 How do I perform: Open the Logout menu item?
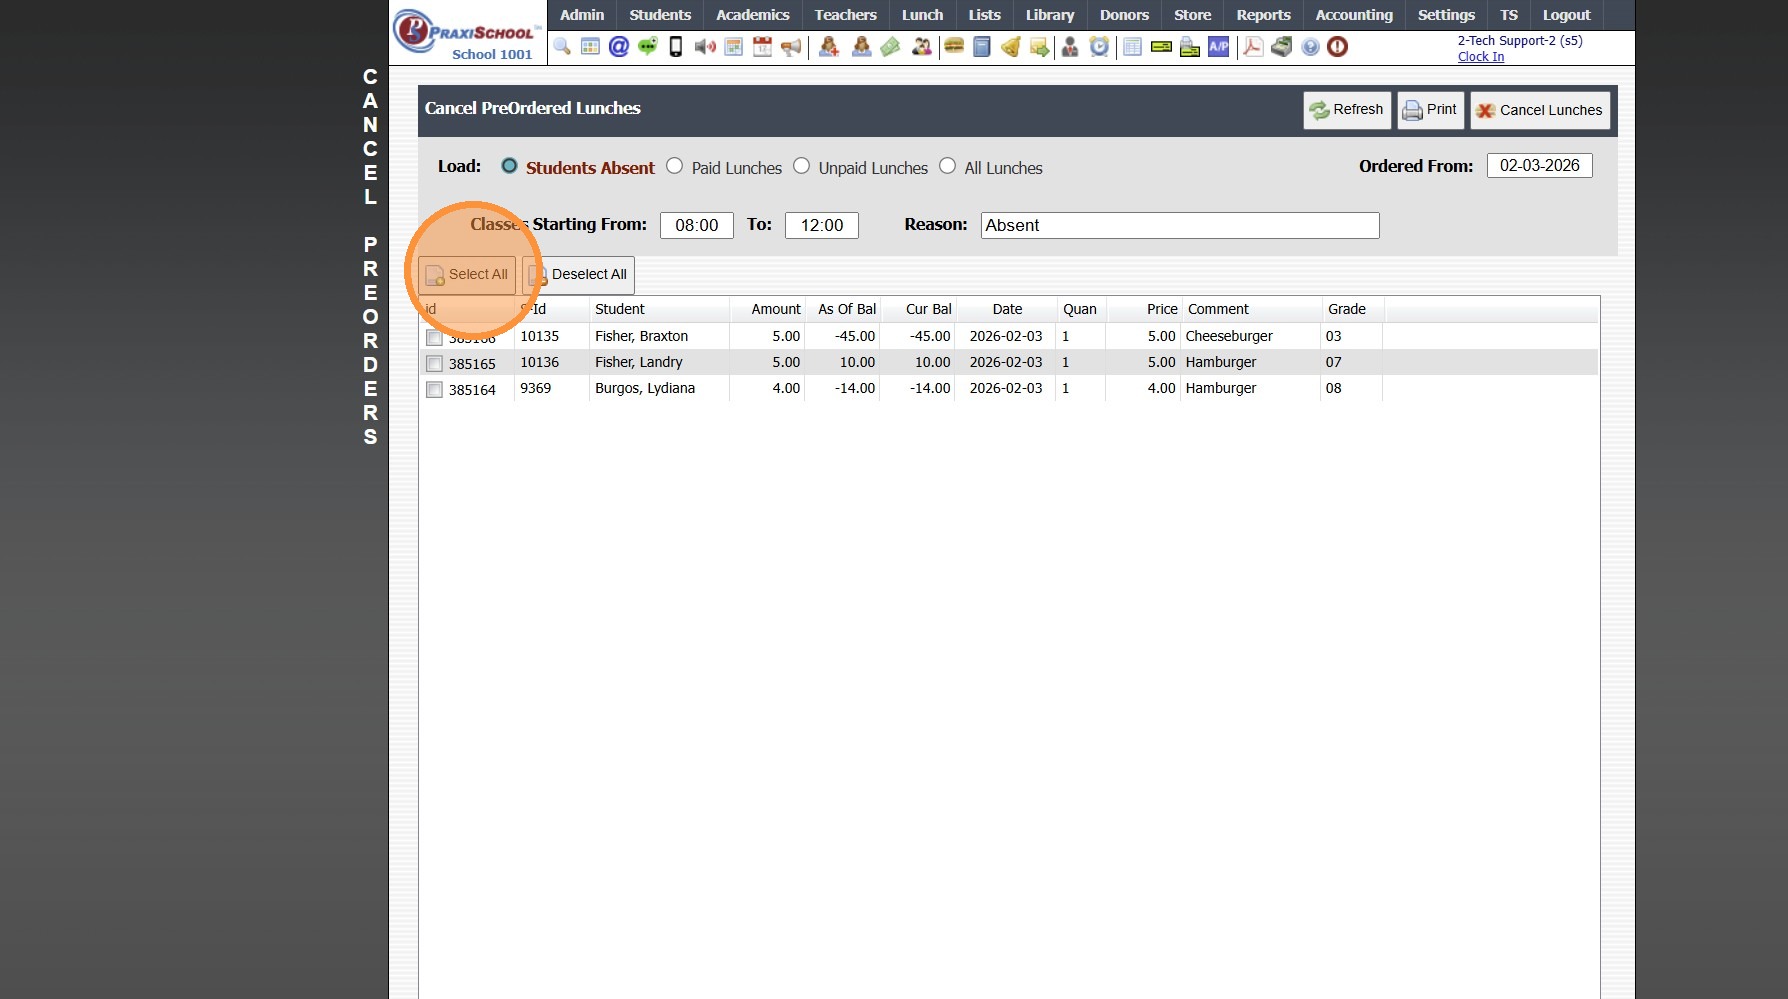tap(1566, 15)
